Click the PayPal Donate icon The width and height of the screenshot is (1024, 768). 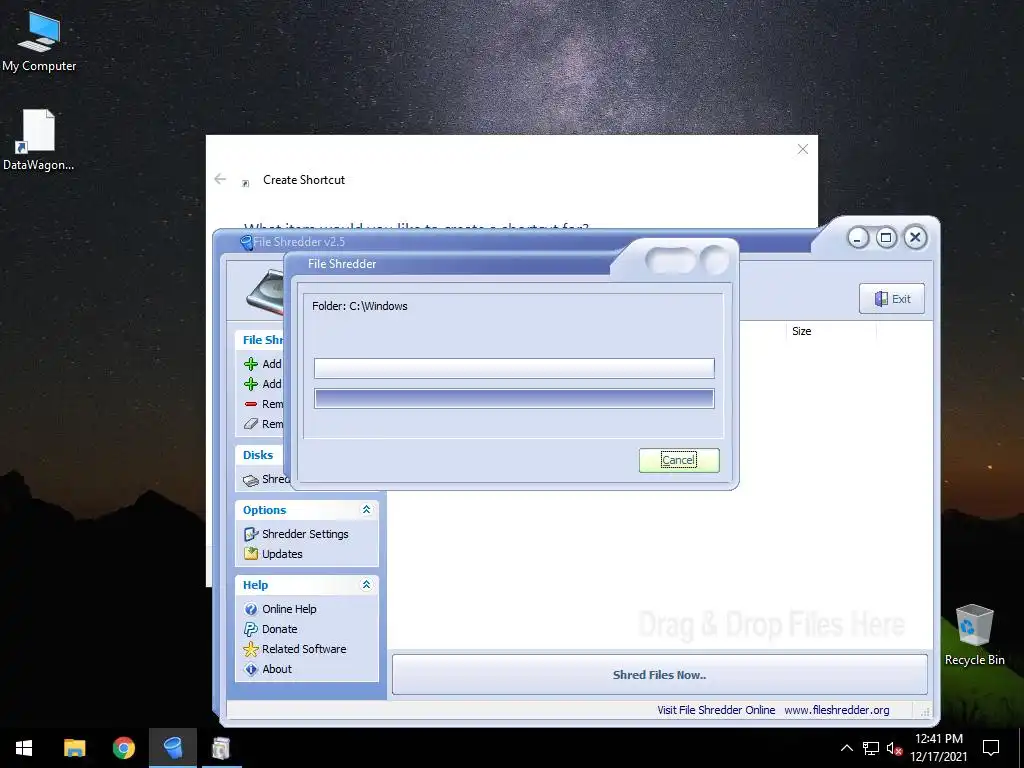[251, 629]
